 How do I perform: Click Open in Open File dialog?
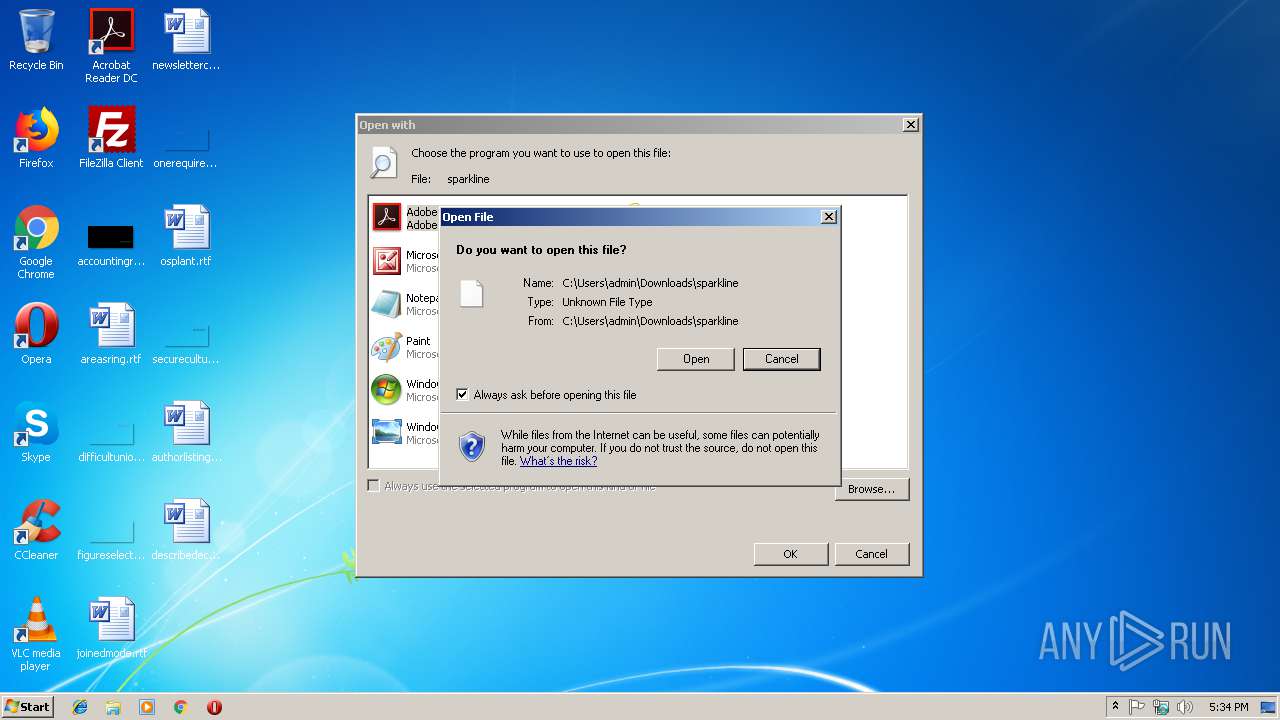tap(696, 359)
